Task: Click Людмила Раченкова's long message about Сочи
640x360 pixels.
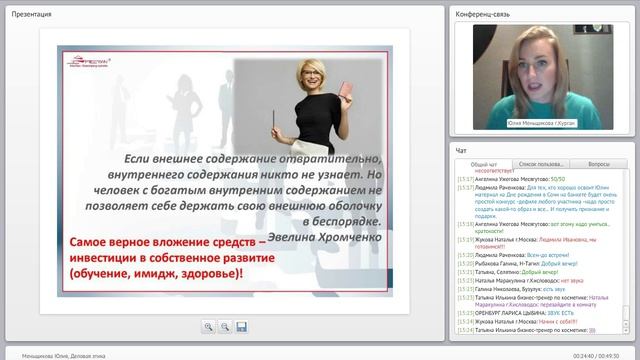Action: [x=546, y=202]
